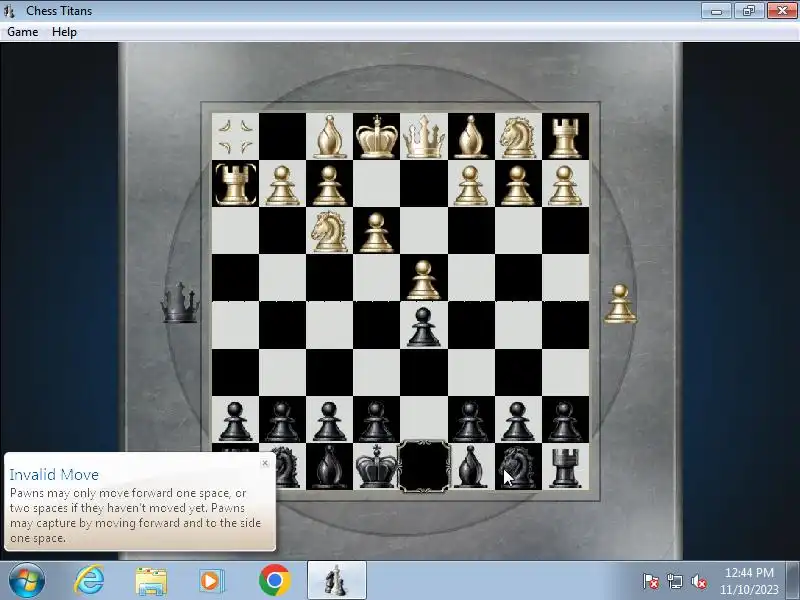Click the highlighted empty square beside black king
Screen dimensions: 800x600
pos(424,466)
